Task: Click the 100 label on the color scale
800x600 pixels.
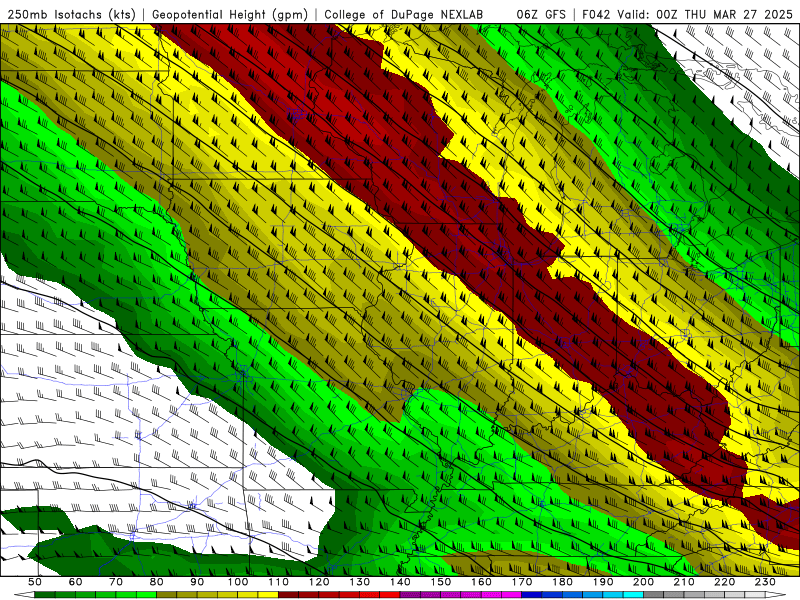Action: tap(238, 582)
